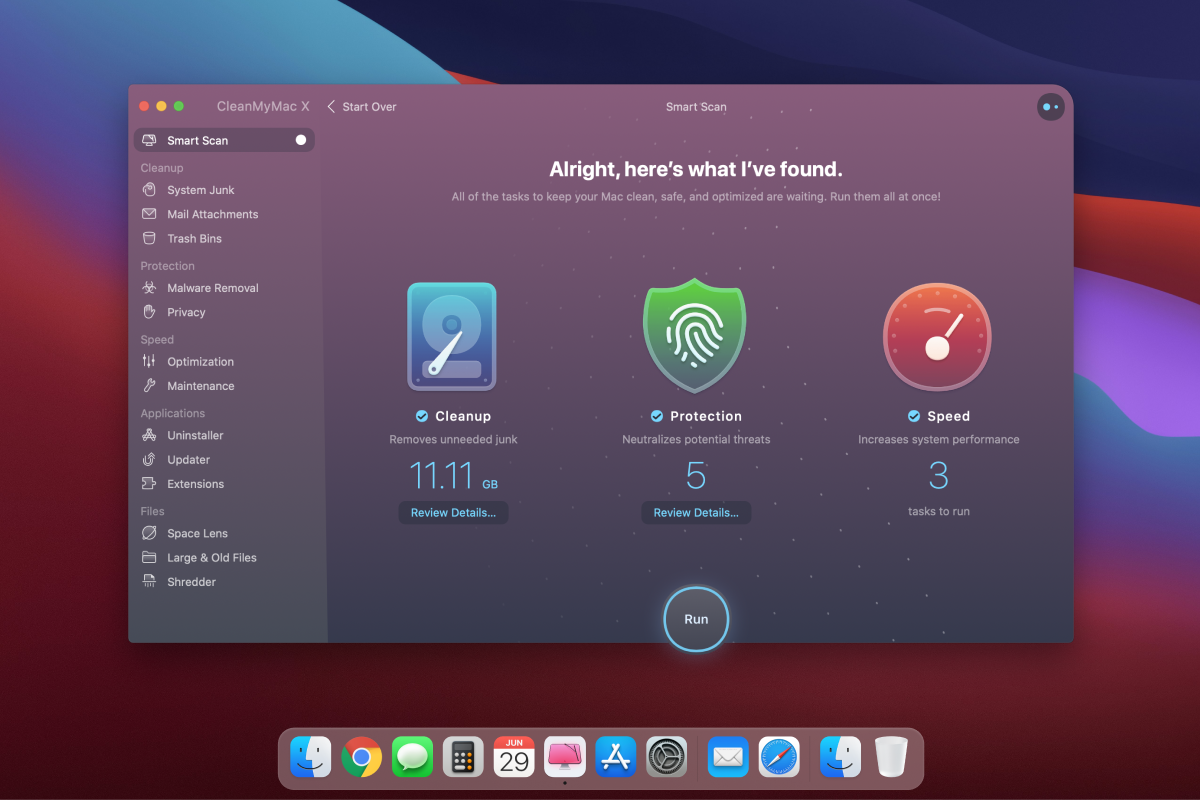
Task: Uncheck the Speed checkbox
Action: pos(914,416)
